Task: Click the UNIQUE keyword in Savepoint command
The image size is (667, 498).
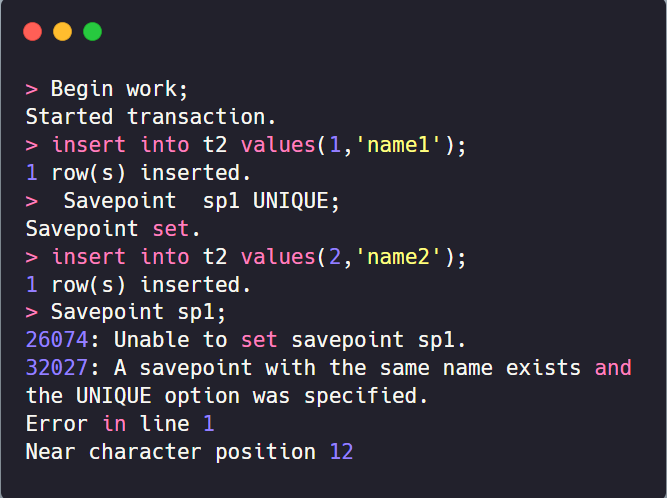Action: tap(291, 201)
